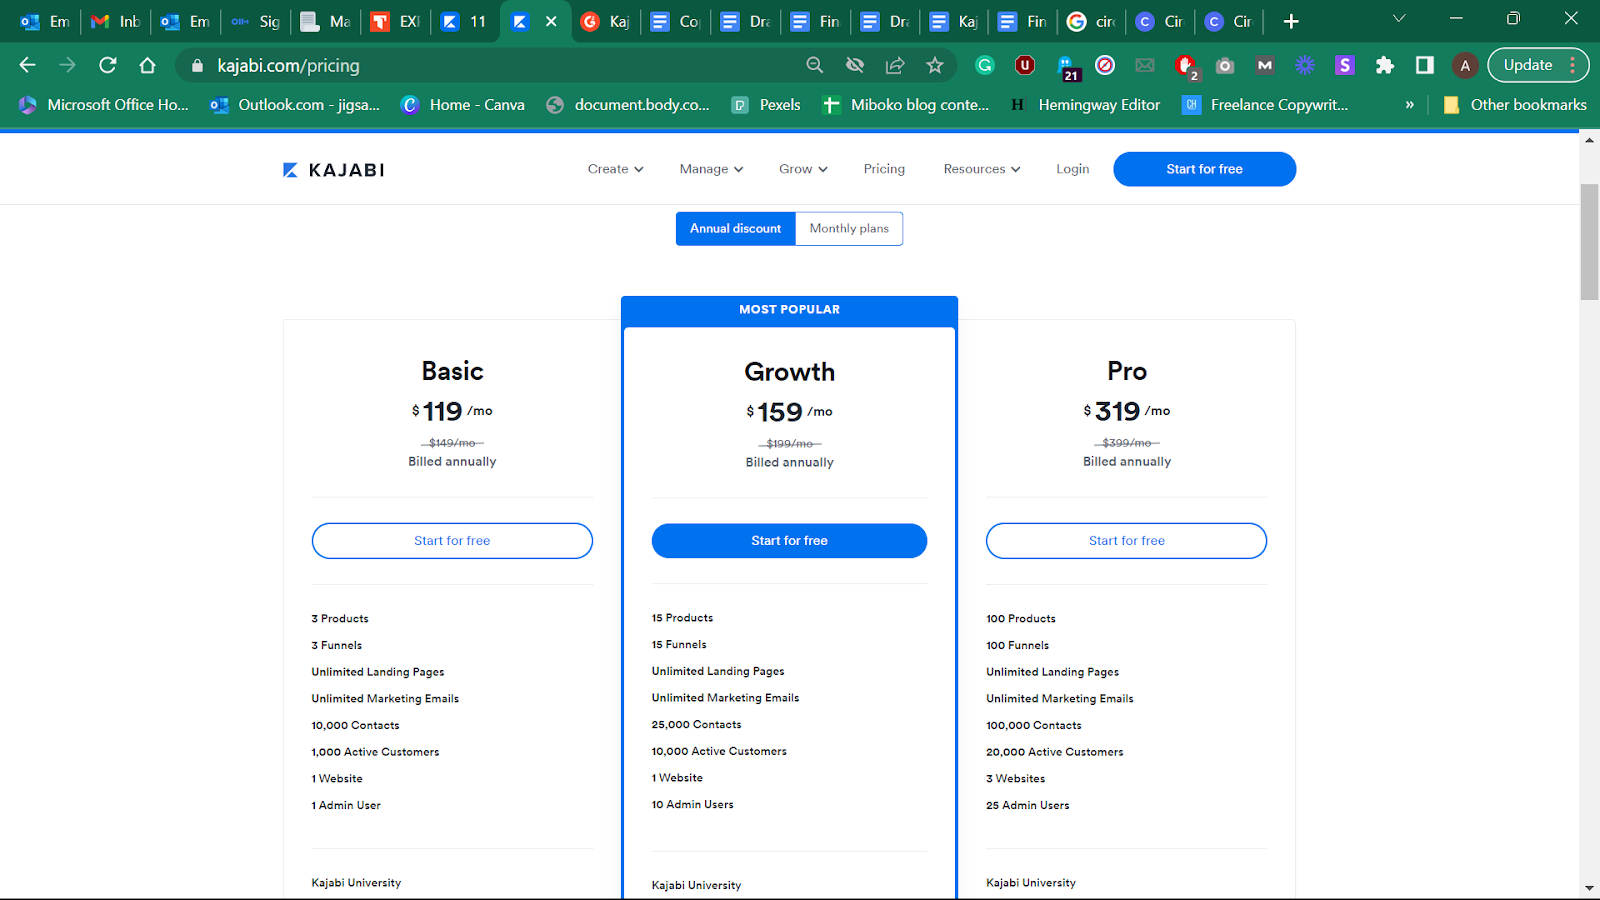
Task: Go back to the previous page
Action: (27, 65)
